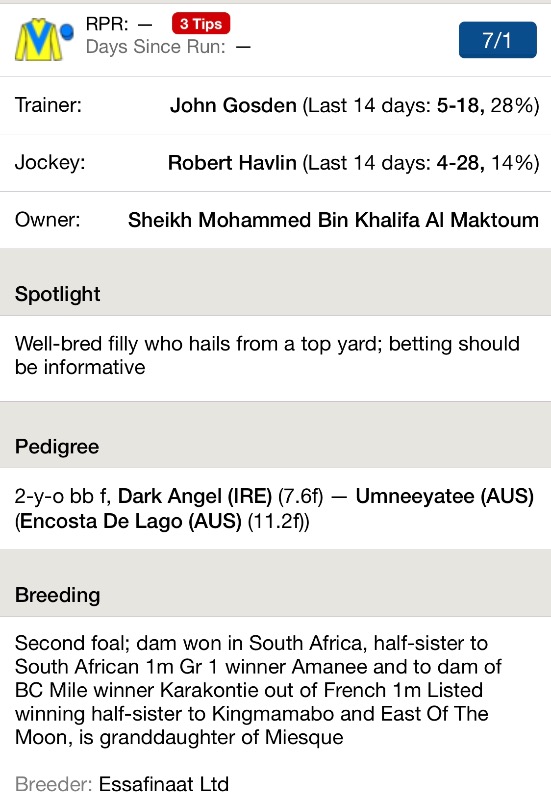551x800 pixels.
Task: Select the Spotlight comment text
Action: (x=267, y=355)
